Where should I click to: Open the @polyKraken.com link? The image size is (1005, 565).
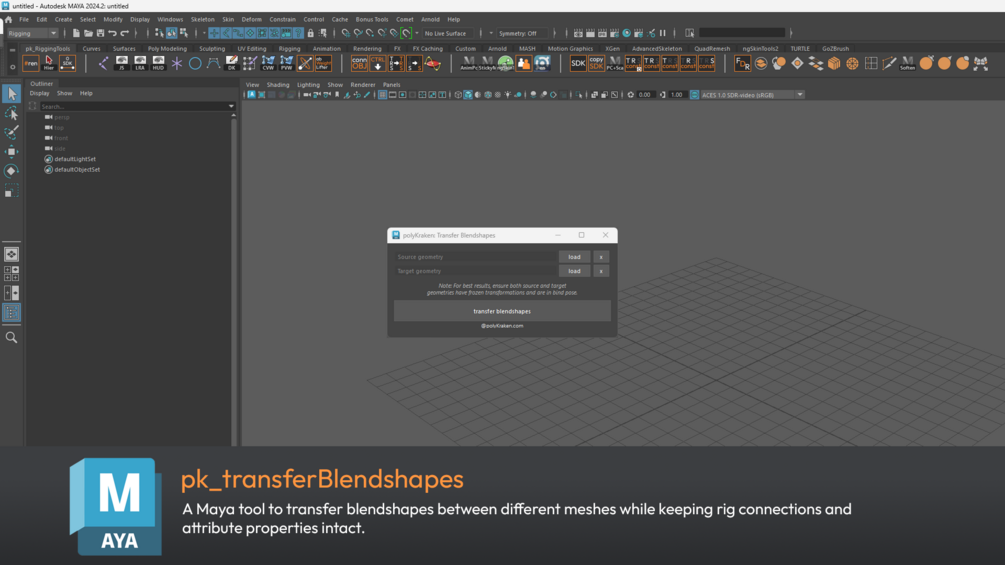point(502,325)
